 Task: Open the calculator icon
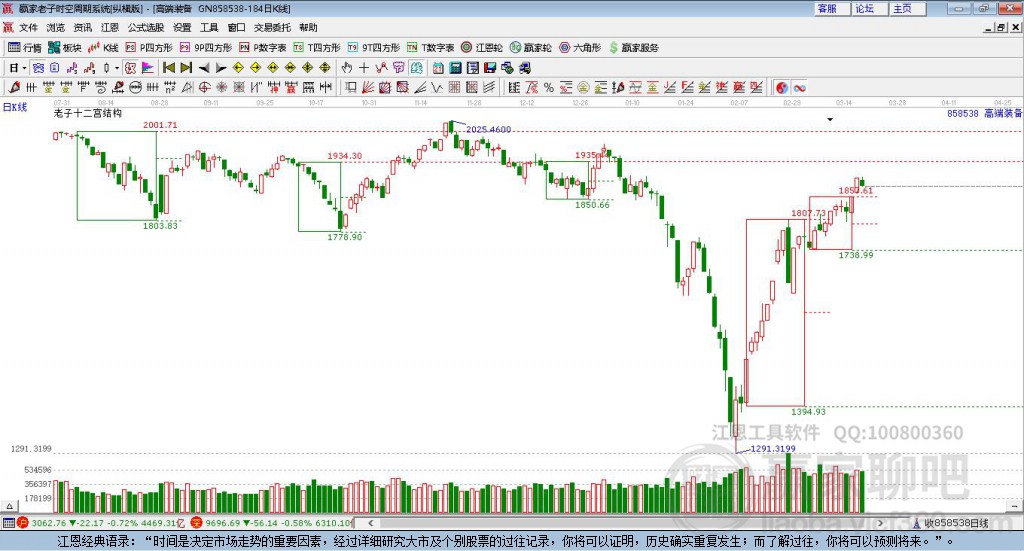pyautogui.click(x=455, y=68)
